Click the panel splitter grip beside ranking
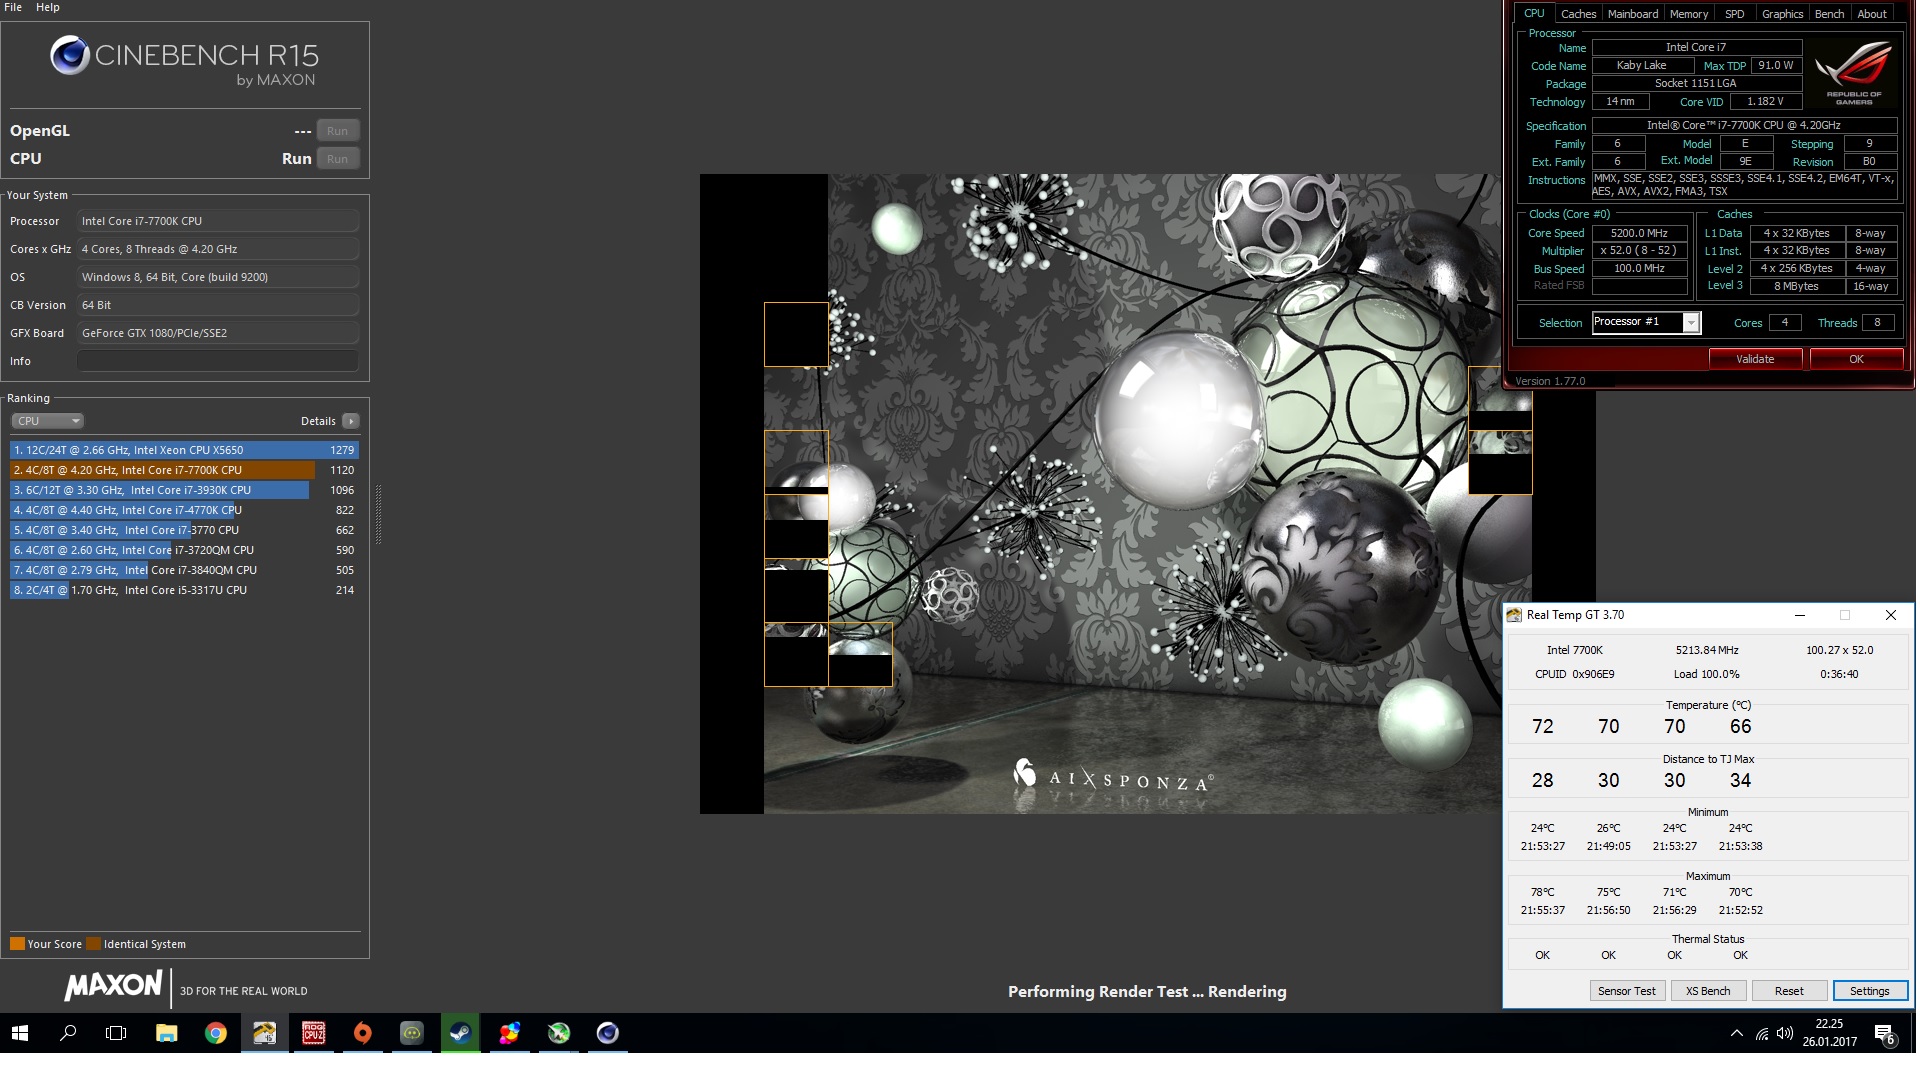This screenshot has height=1080, width=1920. (x=378, y=515)
